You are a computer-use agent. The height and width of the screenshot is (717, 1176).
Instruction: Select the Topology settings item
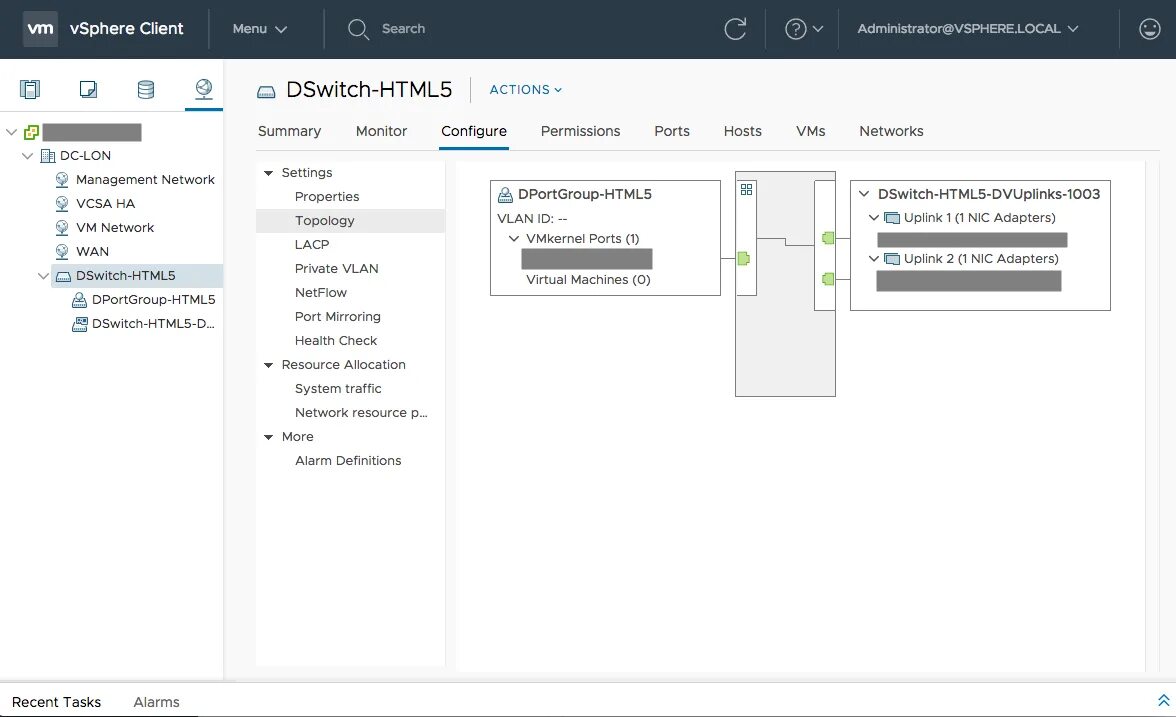click(350, 220)
